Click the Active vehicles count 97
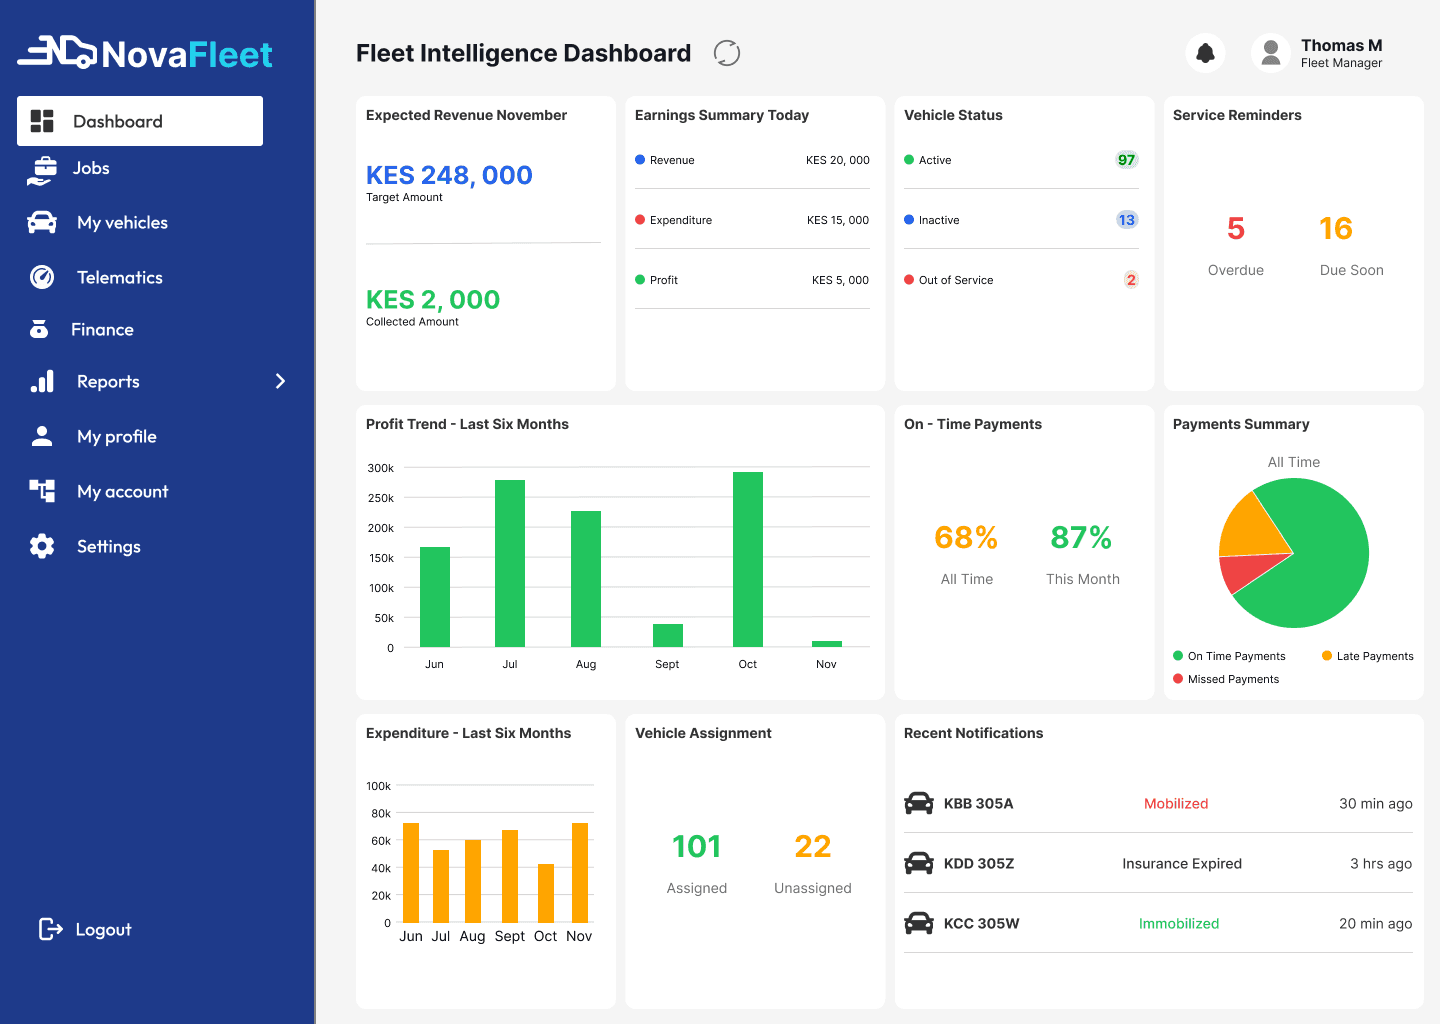The height and width of the screenshot is (1024, 1440). pyautogui.click(x=1127, y=160)
